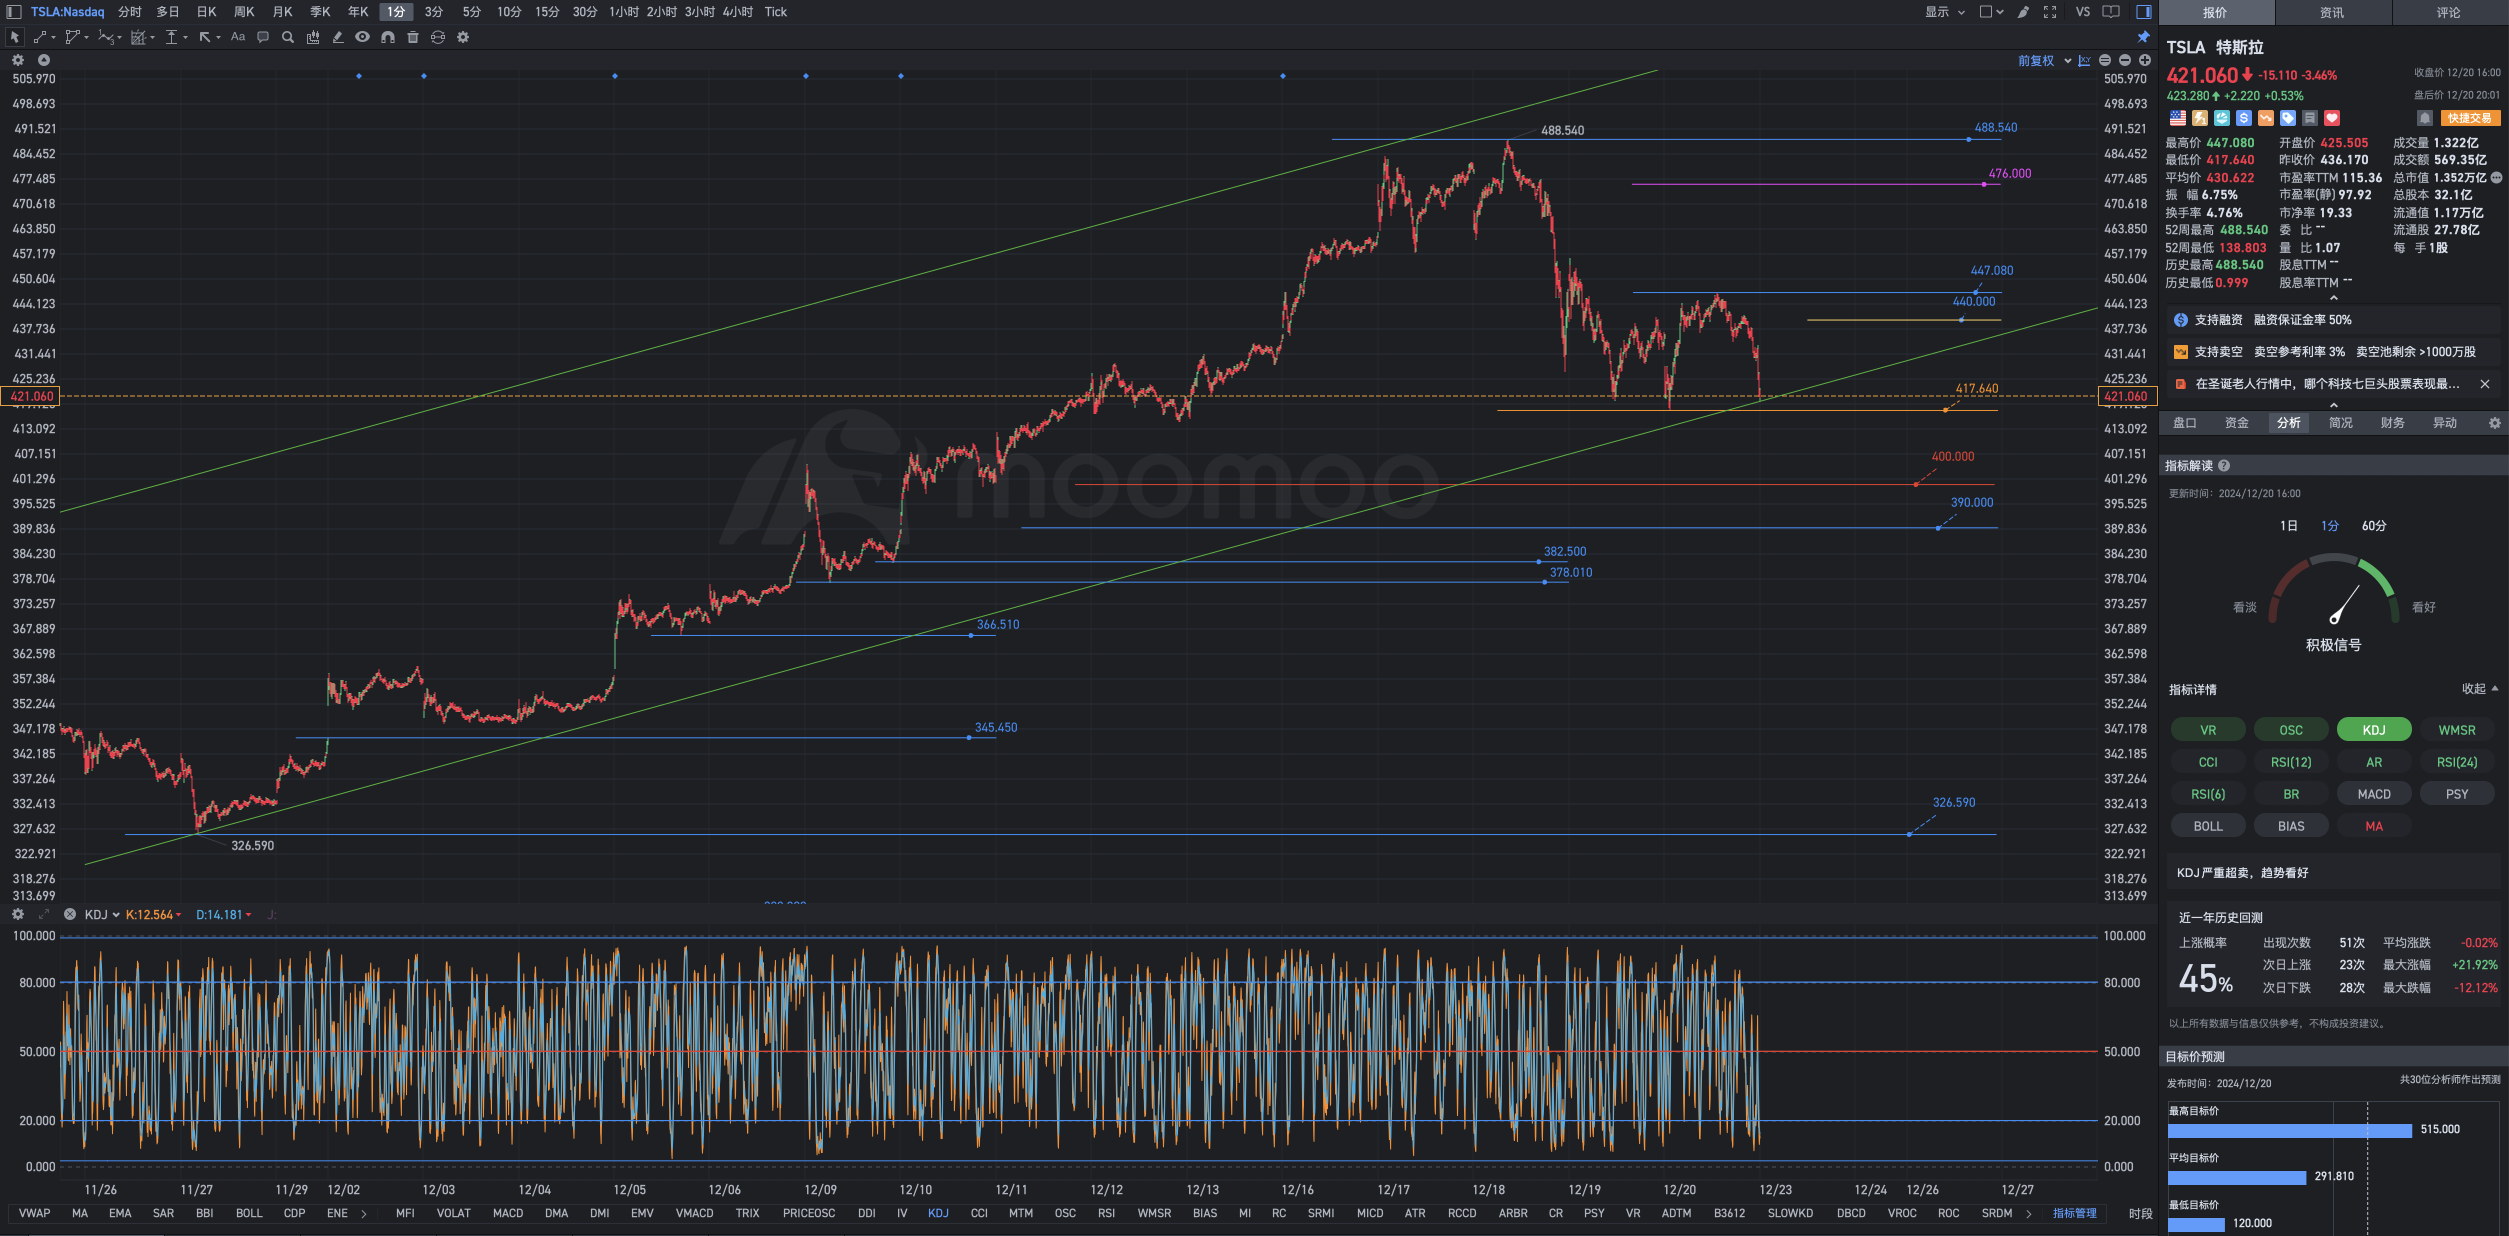The image size is (2509, 1236).
Task: Click the red heart favorite icon
Action: (x=2332, y=118)
